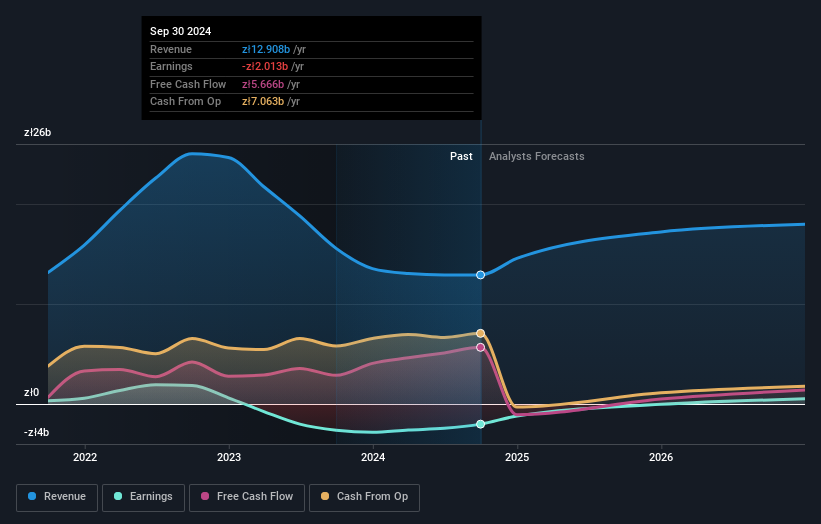Click the zł0 y-axis label

[x=31, y=393]
